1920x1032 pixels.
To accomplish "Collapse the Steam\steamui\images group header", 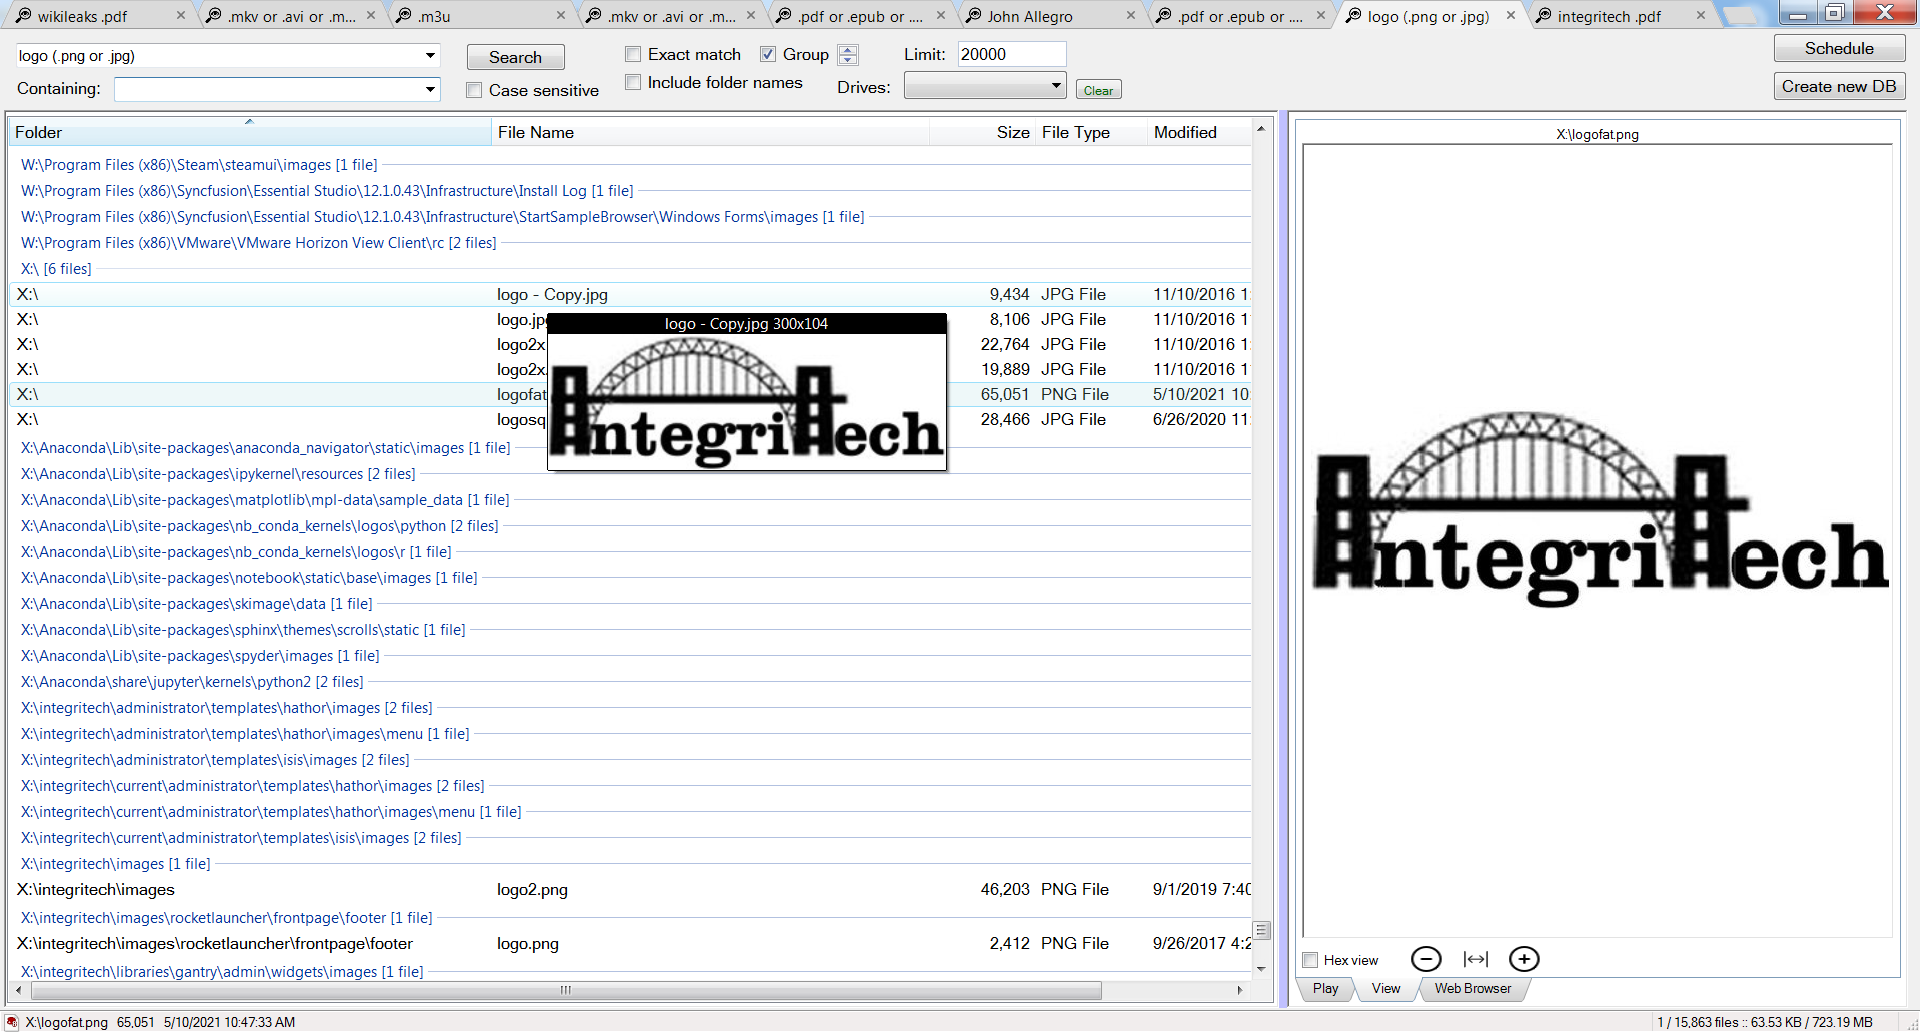I will click(x=199, y=165).
